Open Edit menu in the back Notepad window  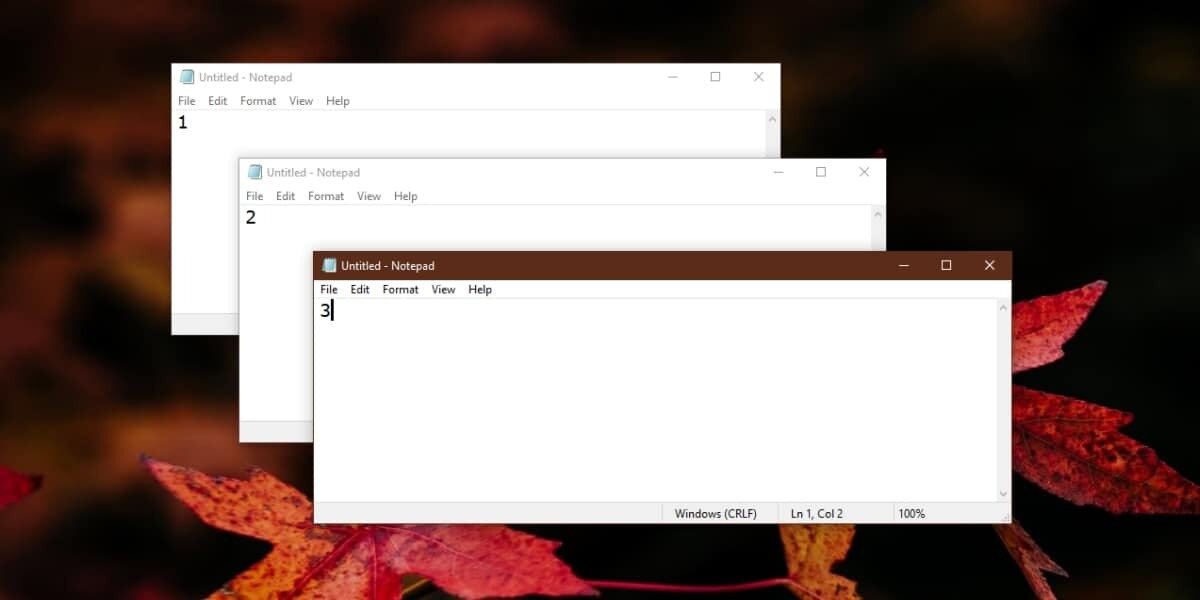point(218,101)
